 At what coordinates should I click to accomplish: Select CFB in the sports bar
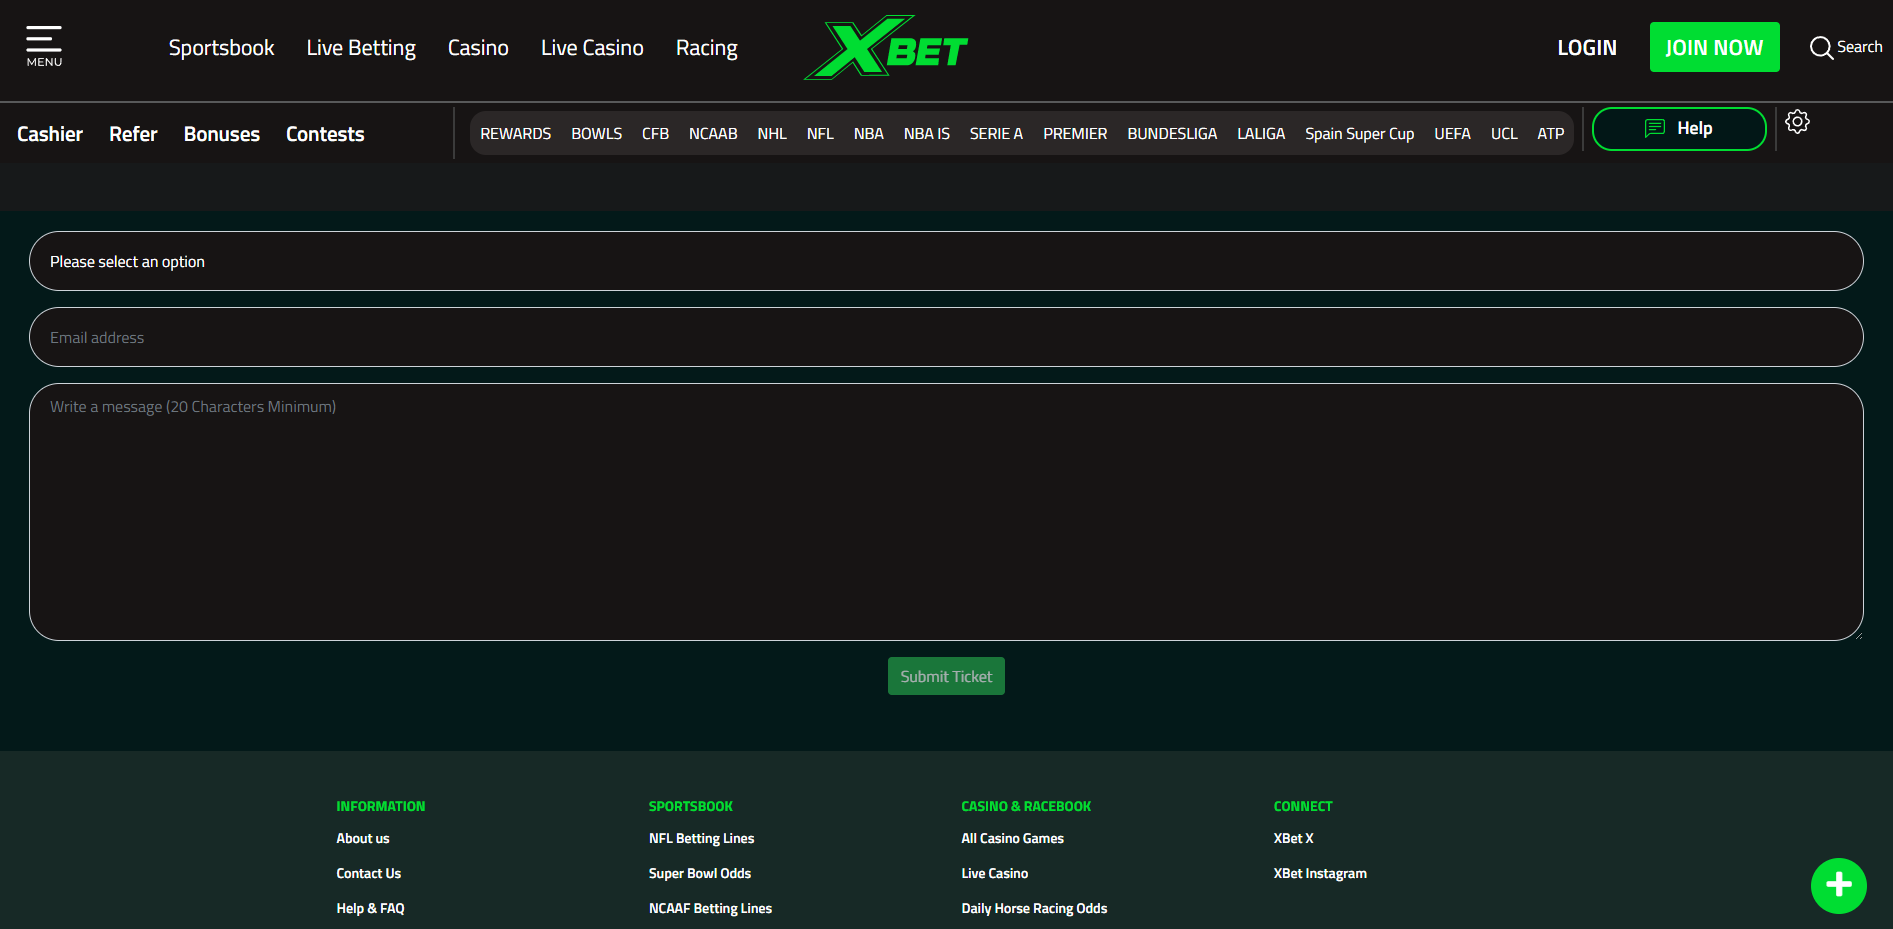click(x=655, y=133)
